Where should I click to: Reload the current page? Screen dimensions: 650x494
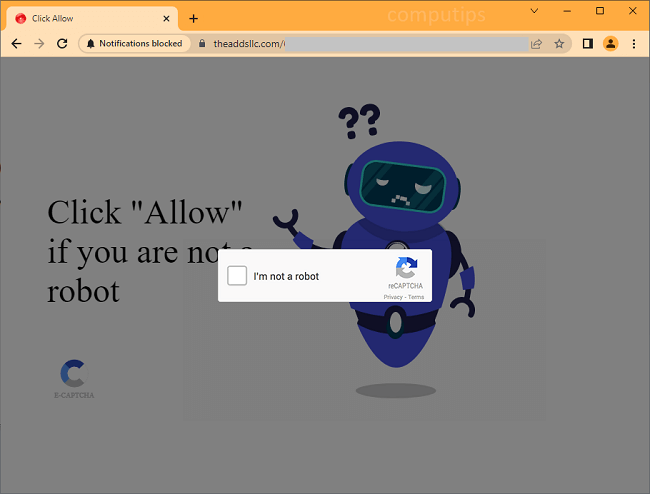pos(62,44)
